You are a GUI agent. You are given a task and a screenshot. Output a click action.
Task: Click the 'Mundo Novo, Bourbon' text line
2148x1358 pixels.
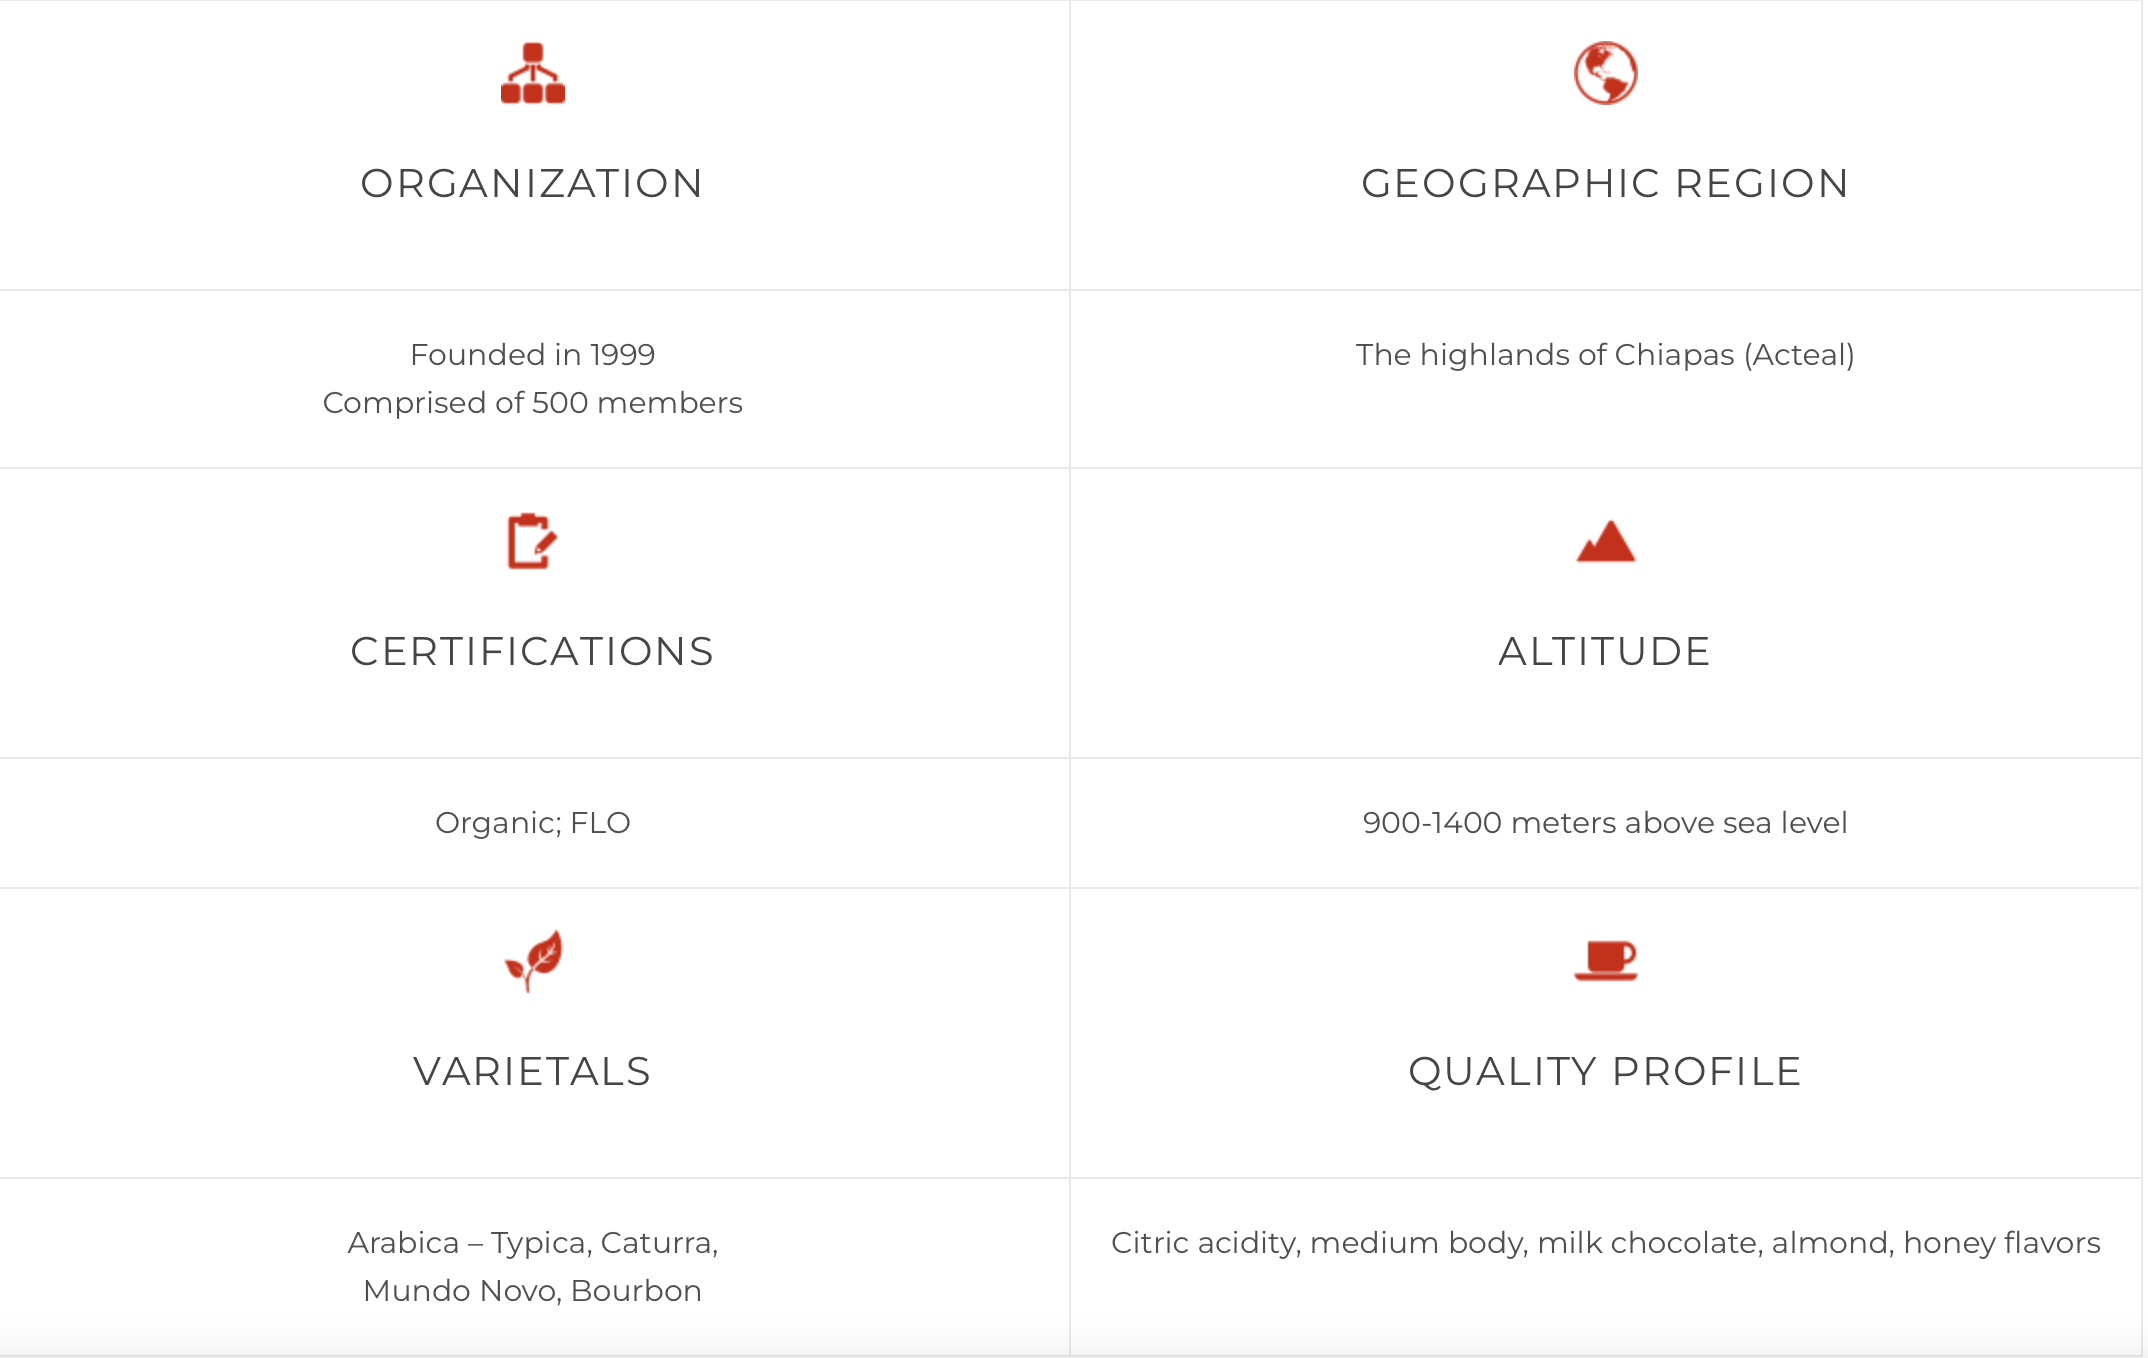532,1291
